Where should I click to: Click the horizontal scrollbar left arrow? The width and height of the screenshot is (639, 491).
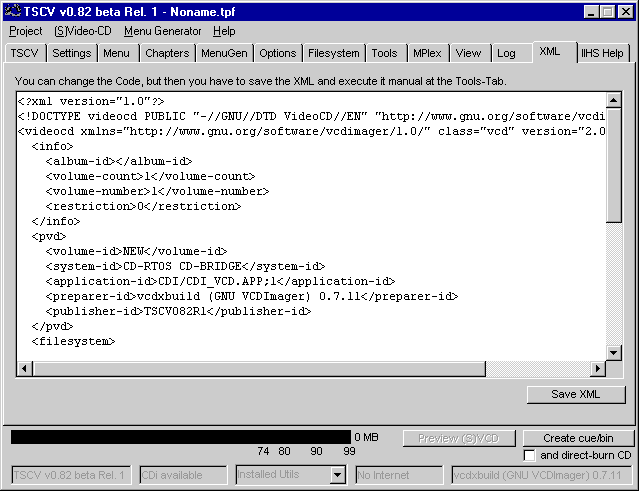(x=24, y=369)
